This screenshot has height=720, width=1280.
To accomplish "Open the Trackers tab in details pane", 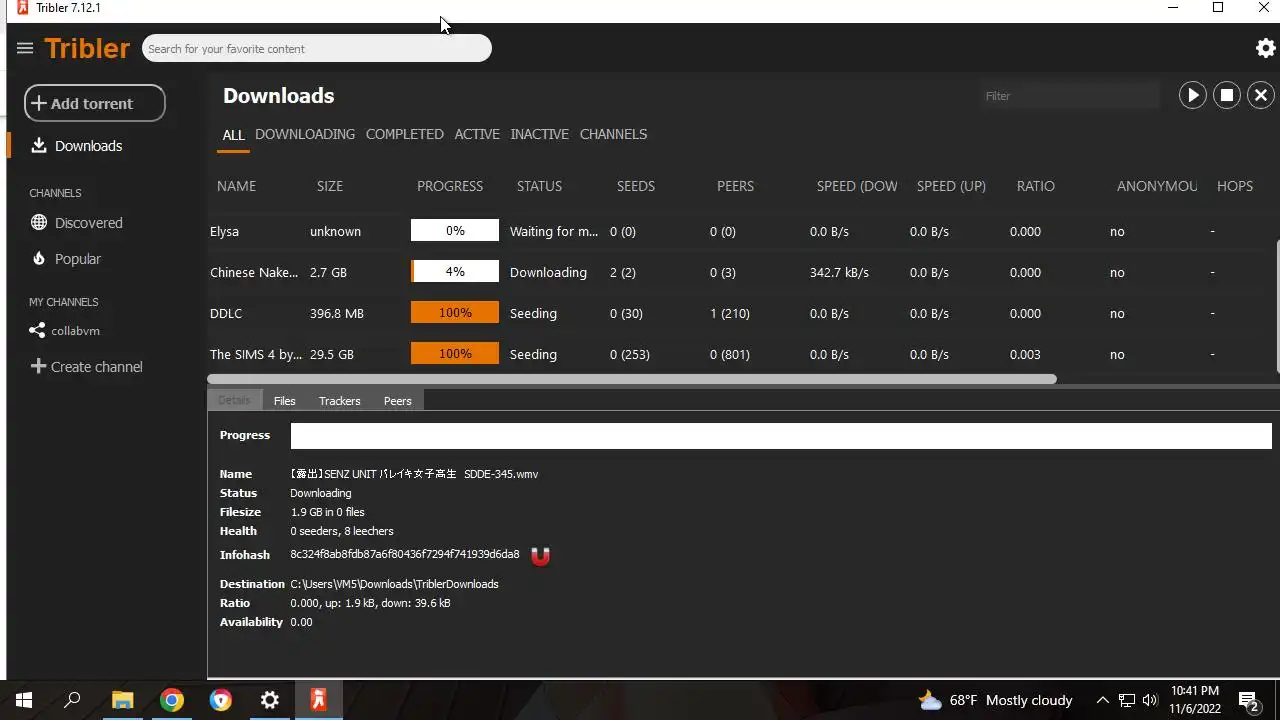I will pos(339,400).
